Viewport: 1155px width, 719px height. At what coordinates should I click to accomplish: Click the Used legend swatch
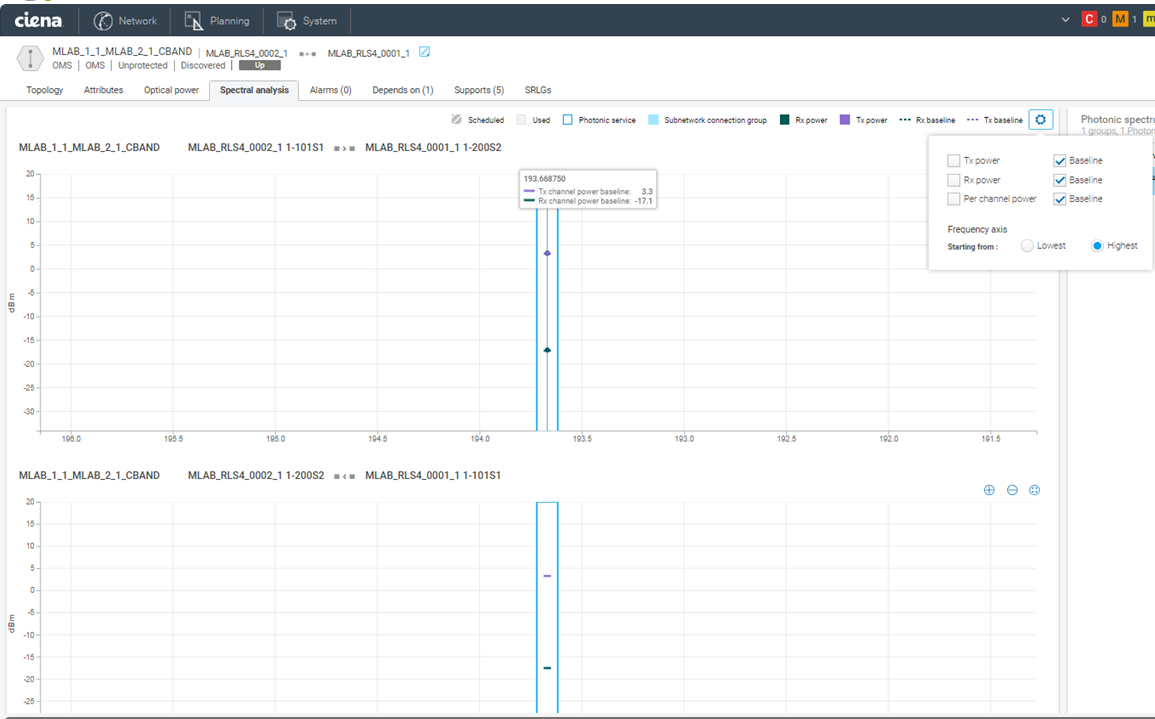tap(522, 119)
